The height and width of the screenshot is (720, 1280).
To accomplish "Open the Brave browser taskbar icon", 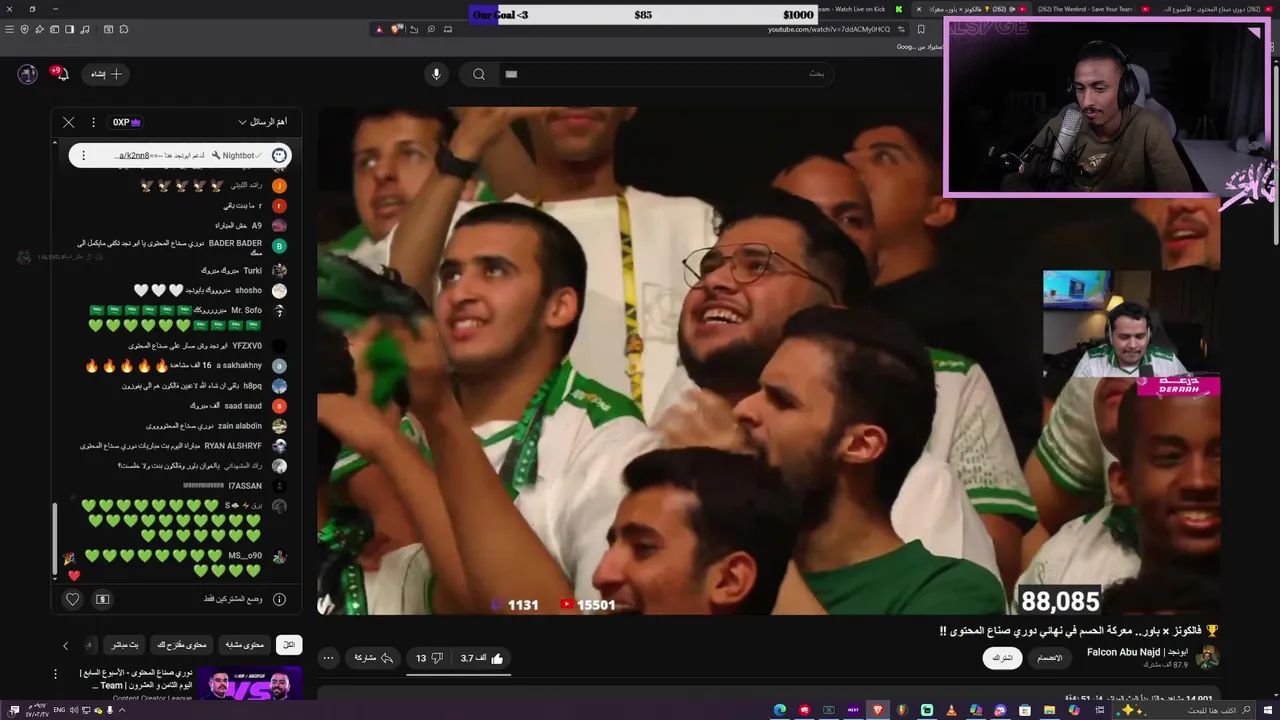I will click(x=878, y=710).
